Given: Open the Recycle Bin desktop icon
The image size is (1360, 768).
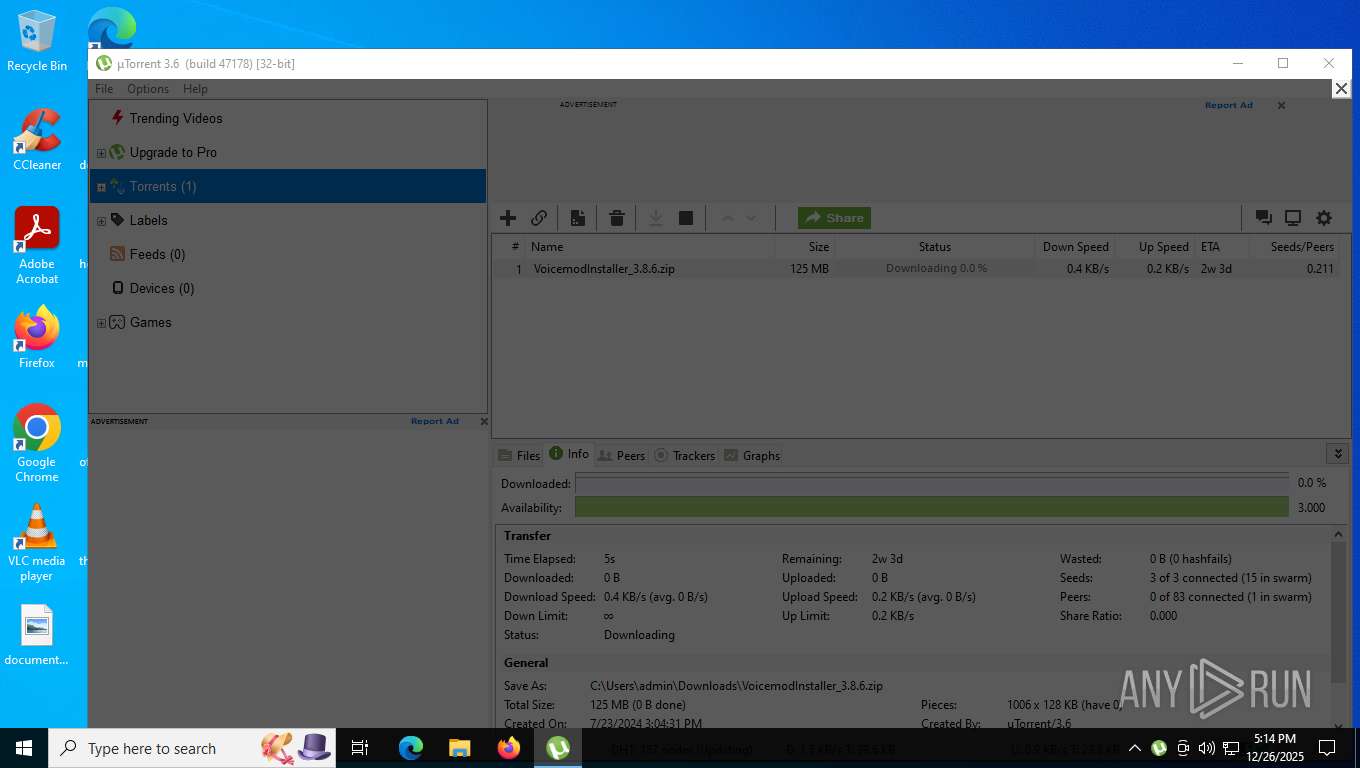Looking at the screenshot, I should click(x=37, y=41).
